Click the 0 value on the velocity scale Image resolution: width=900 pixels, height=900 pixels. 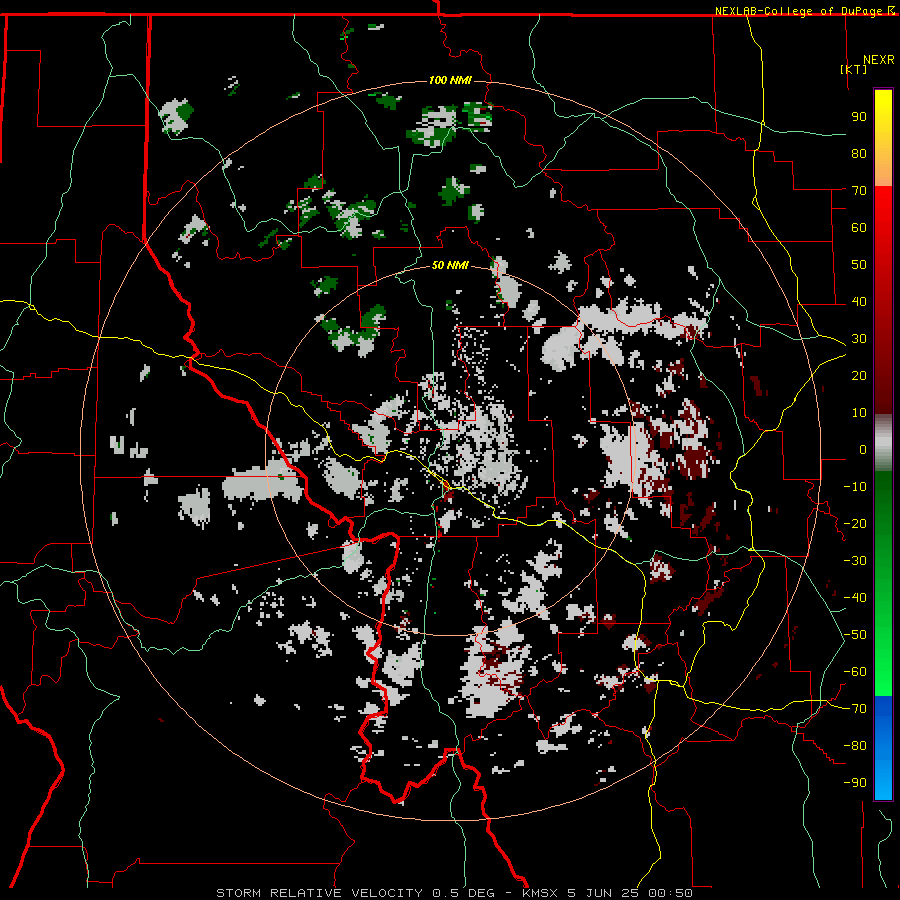(x=863, y=450)
